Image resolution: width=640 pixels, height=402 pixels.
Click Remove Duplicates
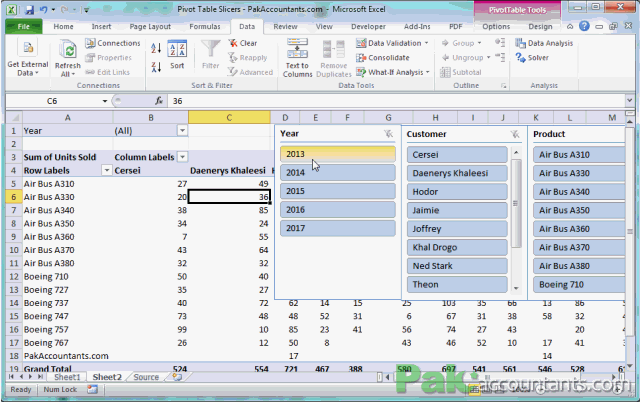click(333, 59)
